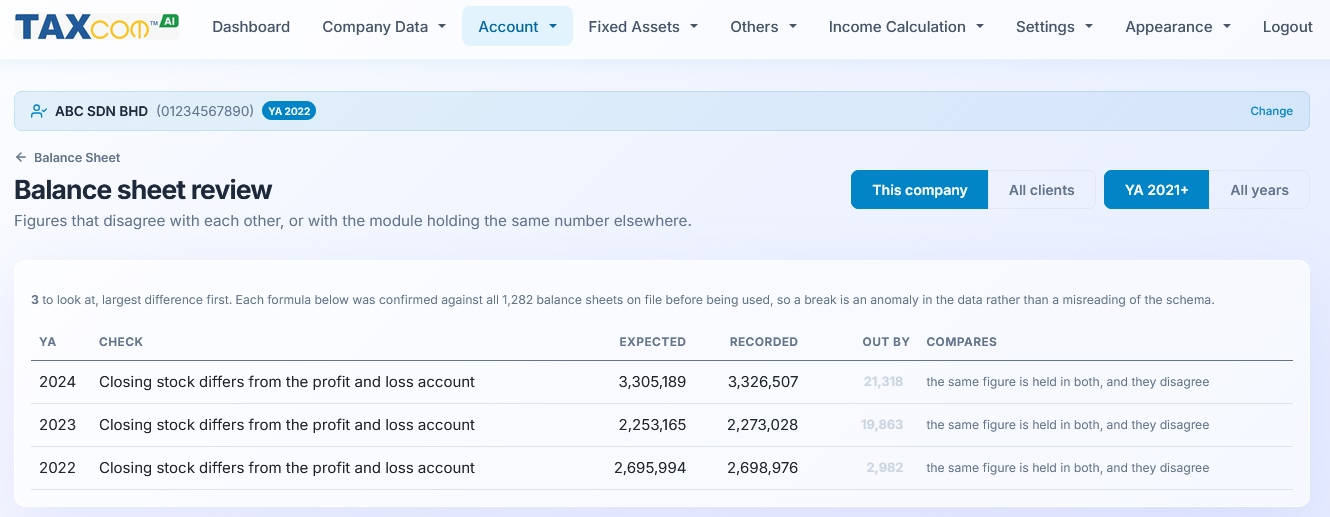
Task: Click the out-by amount 21,318
Action: coord(883,382)
